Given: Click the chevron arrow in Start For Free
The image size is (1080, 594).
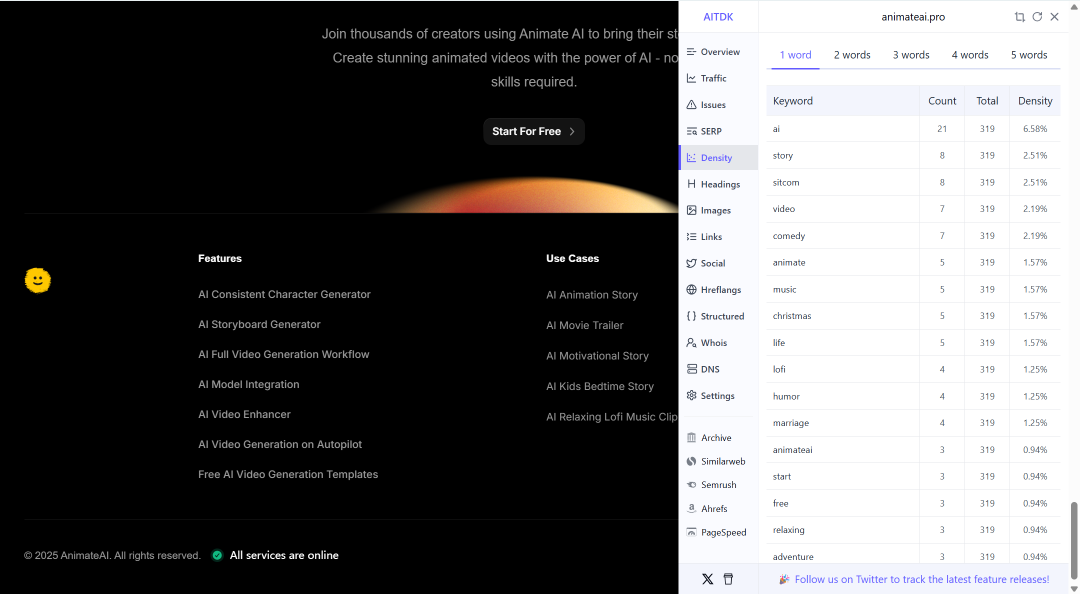Looking at the screenshot, I should [572, 132].
